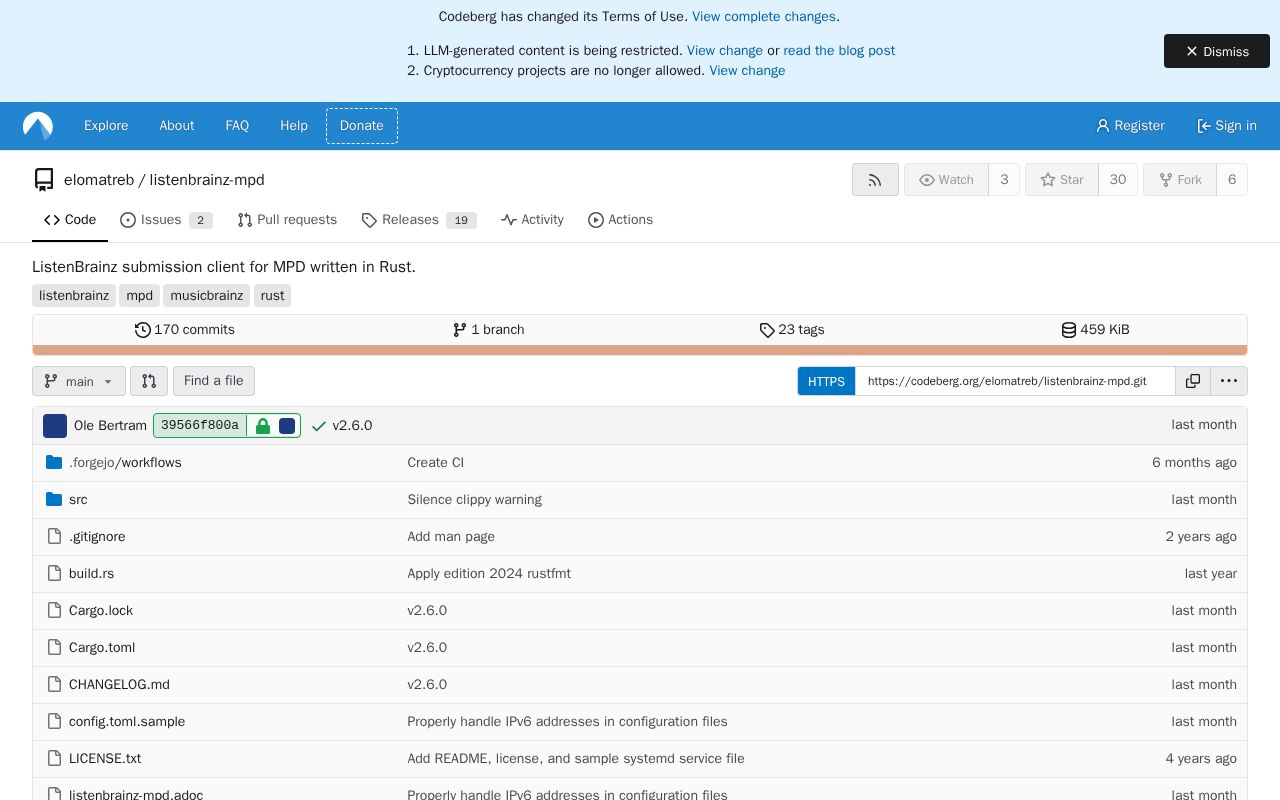Open About in the navbar
Screen dimensions: 1280x800
click(177, 126)
